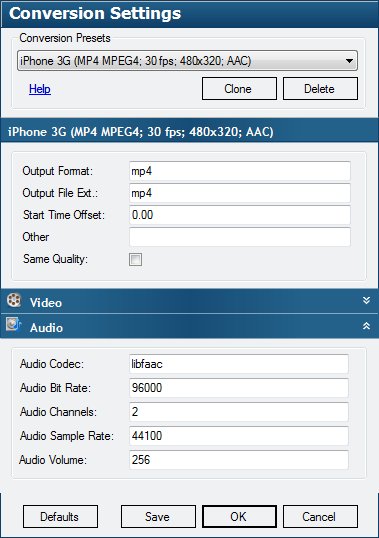This screenshot has width=379, height=538.
Task: Edit the Audio Volume field
Action: (239, 460)
